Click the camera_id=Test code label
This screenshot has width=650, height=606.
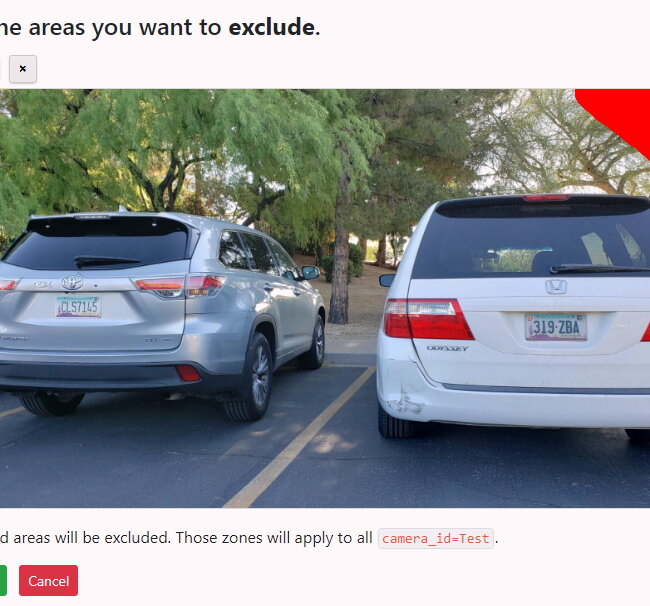click(x=436, y=538)
